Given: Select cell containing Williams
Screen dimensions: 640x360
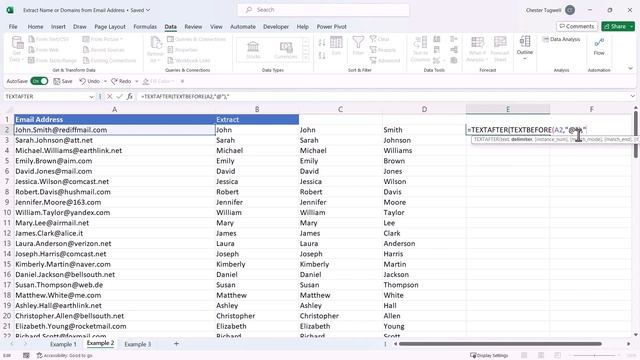Looking at the screenshot, I should point(424,150).
